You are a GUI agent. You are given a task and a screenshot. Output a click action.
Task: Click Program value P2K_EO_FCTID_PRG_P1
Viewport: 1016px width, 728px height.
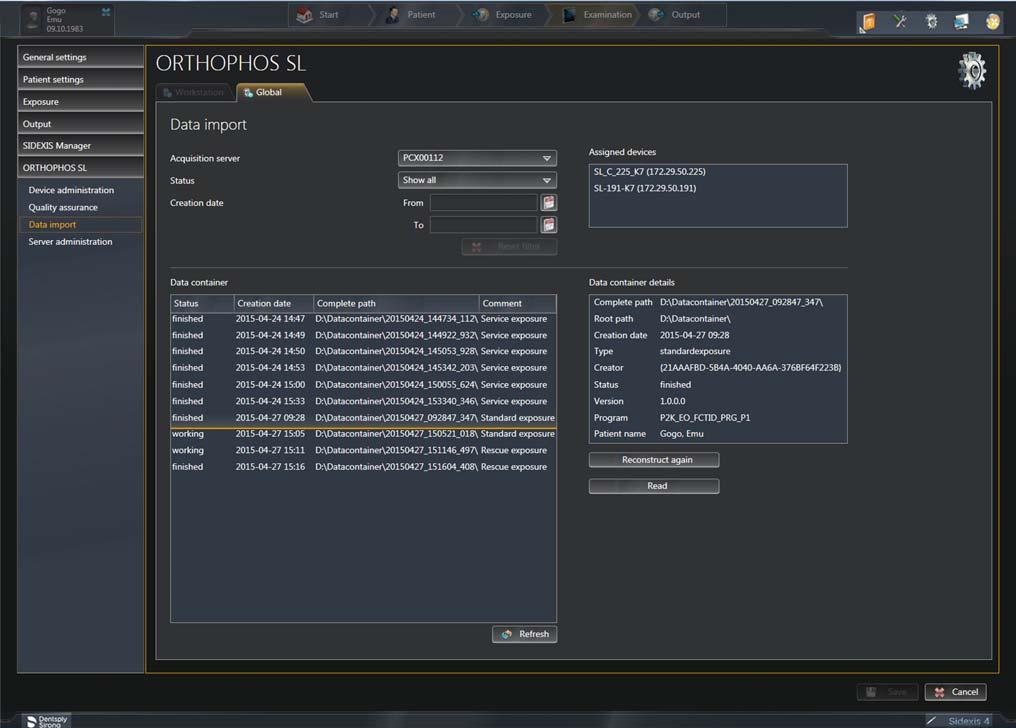(705, 418)
